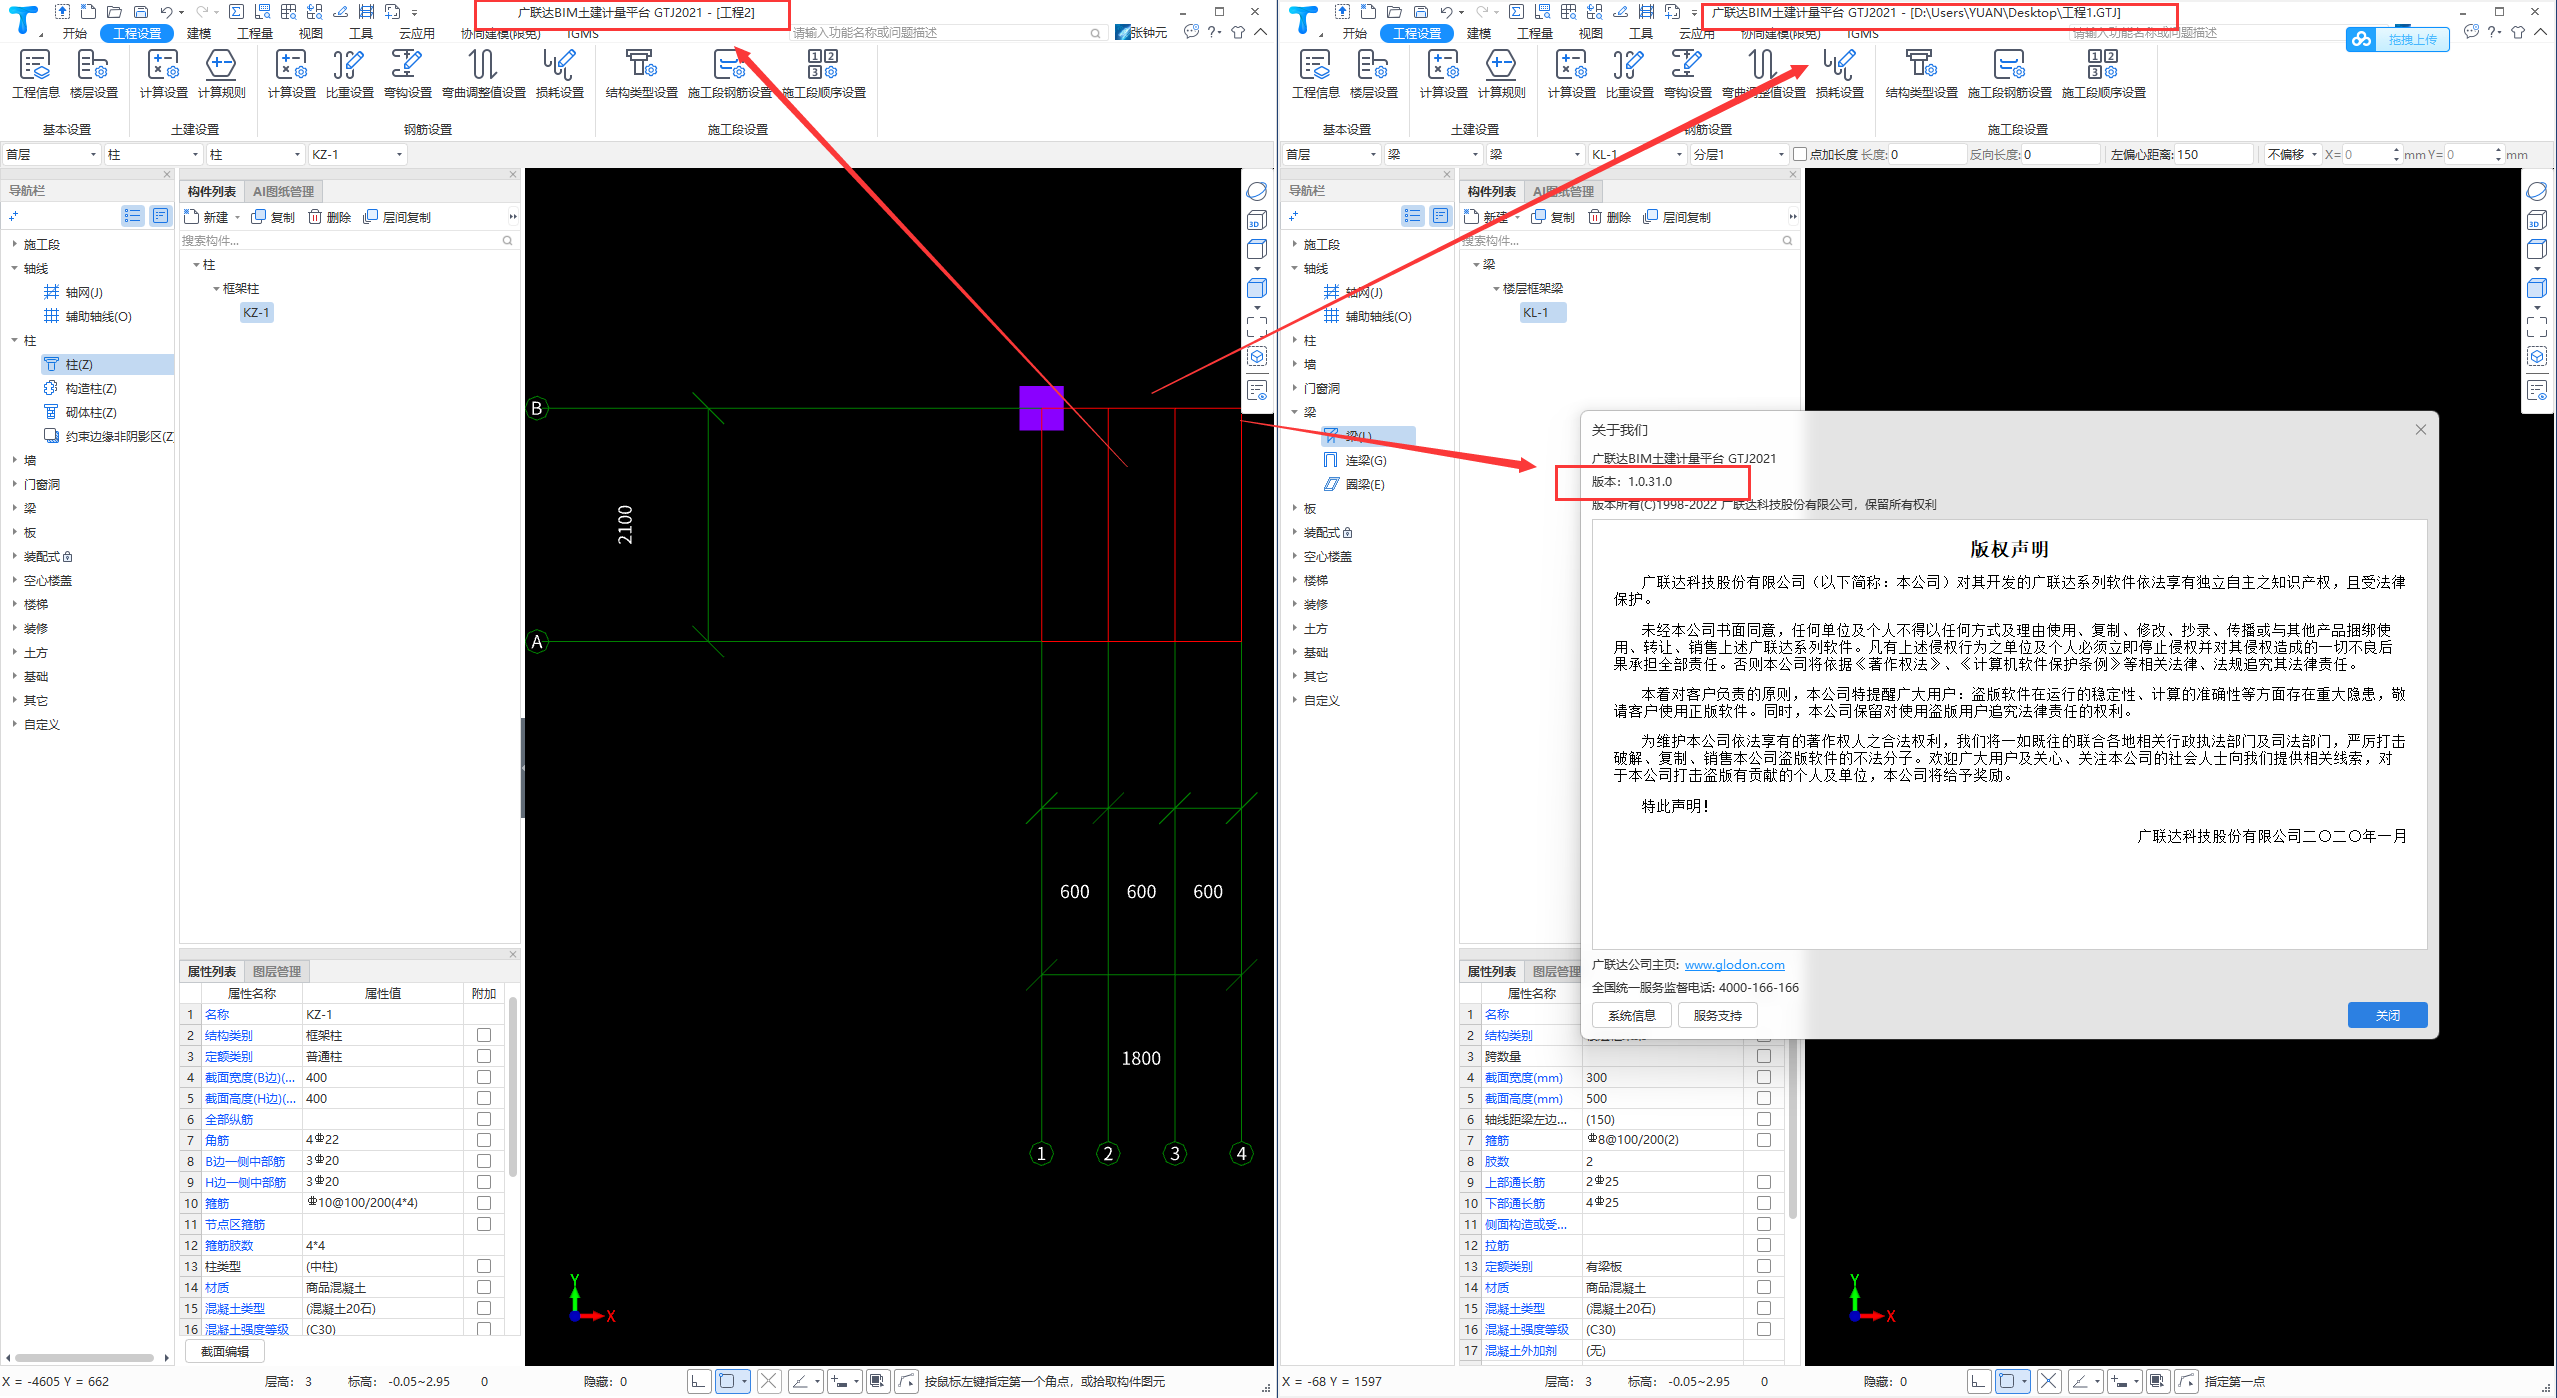The width and height of the screenshot is (2557, 1398).
Task: Open 结构类型设置 in the left 工程2 window
Action: tap(641, 74)
